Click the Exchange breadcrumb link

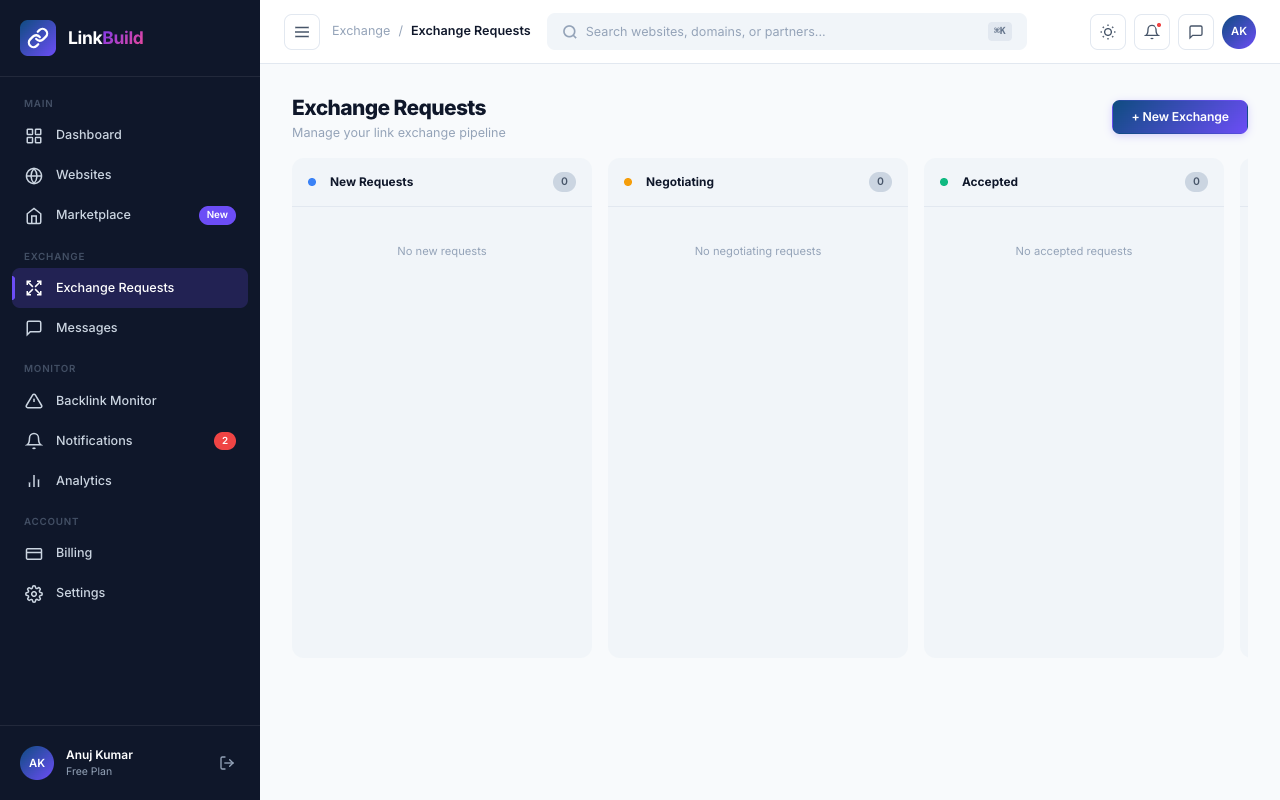tap(361, 31)
